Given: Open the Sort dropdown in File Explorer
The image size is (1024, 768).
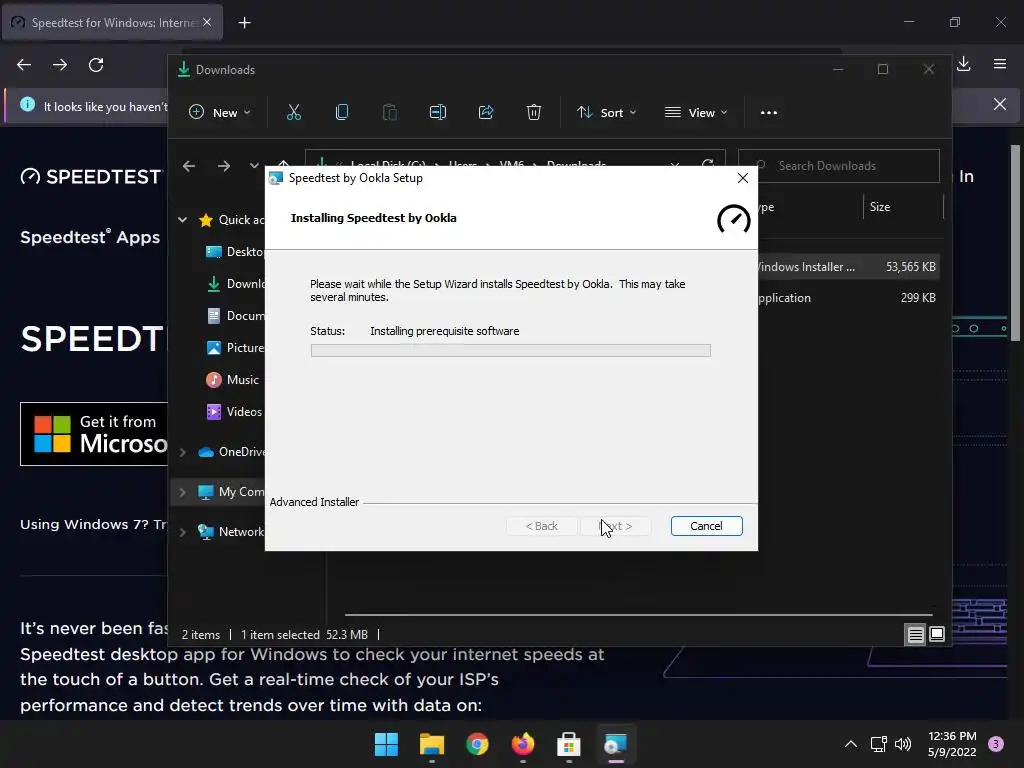Looking at the screenshot, I should tap(606, 112).
